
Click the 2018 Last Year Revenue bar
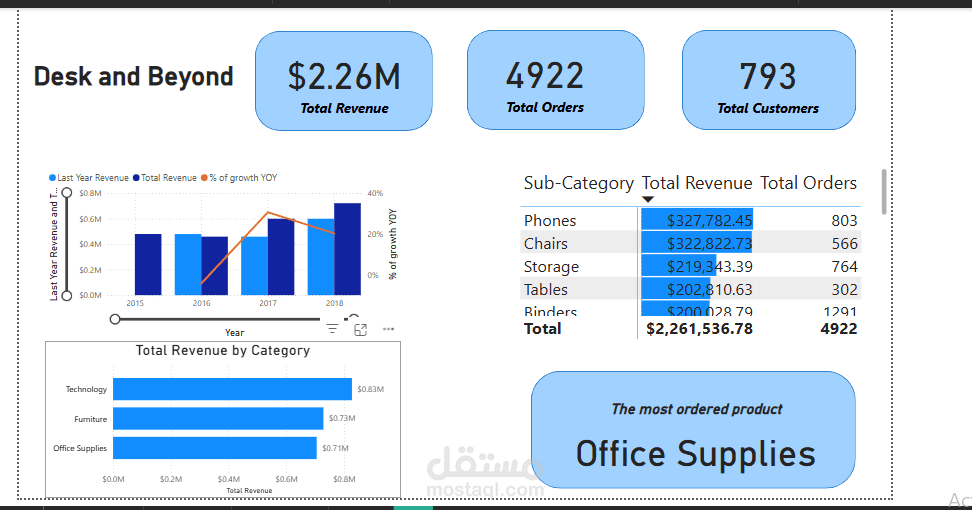click(x=321, y=257)
